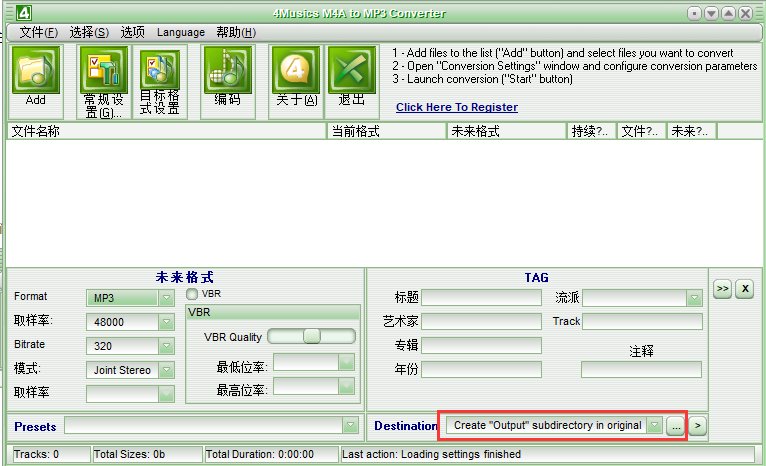Click the X button beside TAG panel

[745, 289]
